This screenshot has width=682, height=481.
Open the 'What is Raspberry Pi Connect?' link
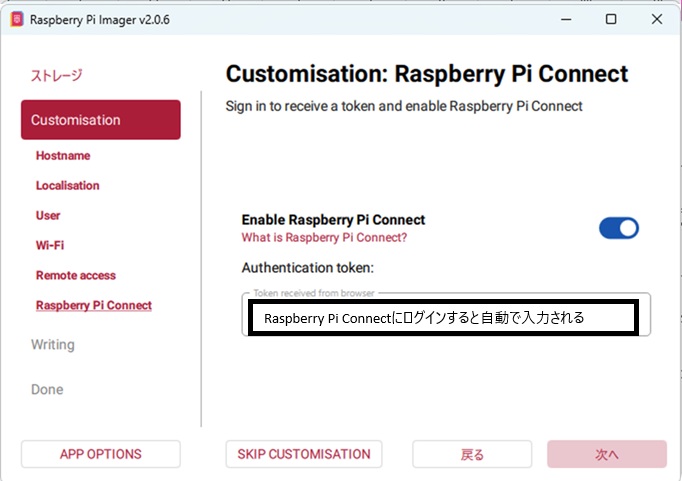(324, 238)
